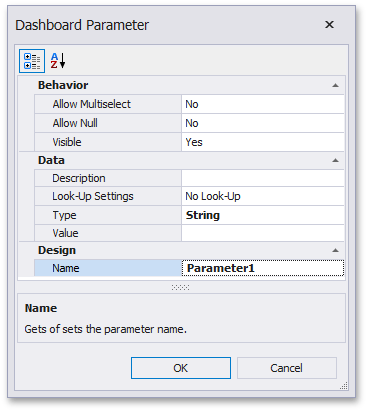
Task: Select the Allow Null value cell
Action: pyautogui.click(x=263, y=123)
